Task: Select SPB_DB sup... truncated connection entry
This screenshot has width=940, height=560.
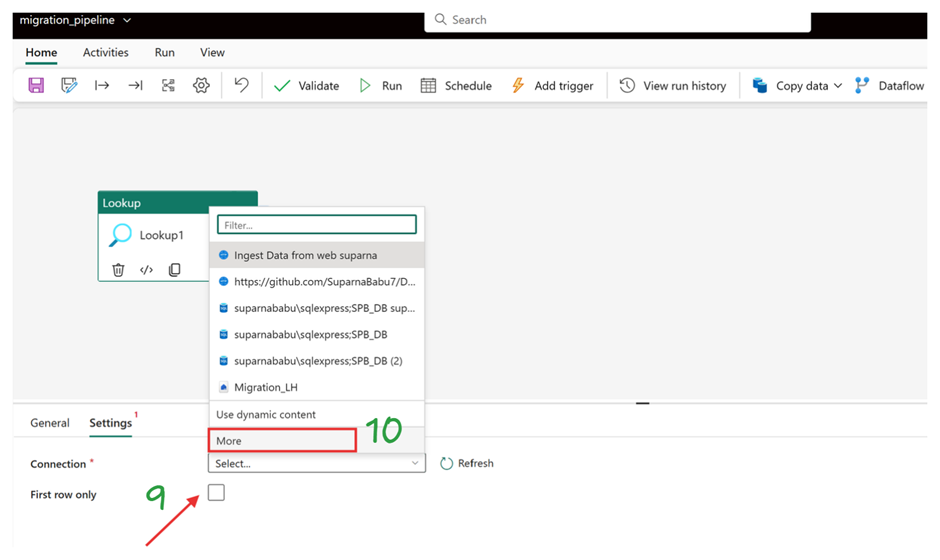Action: coord(317,308)
